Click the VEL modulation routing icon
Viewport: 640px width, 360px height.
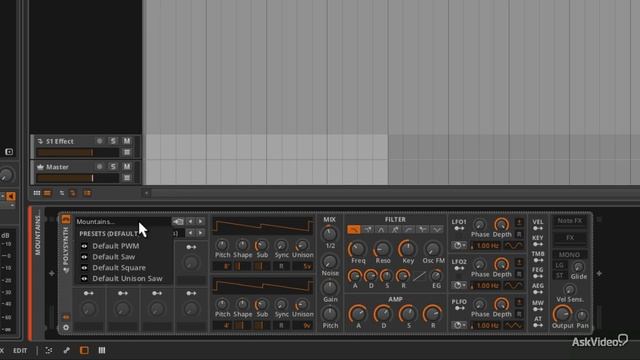[538, 229]
